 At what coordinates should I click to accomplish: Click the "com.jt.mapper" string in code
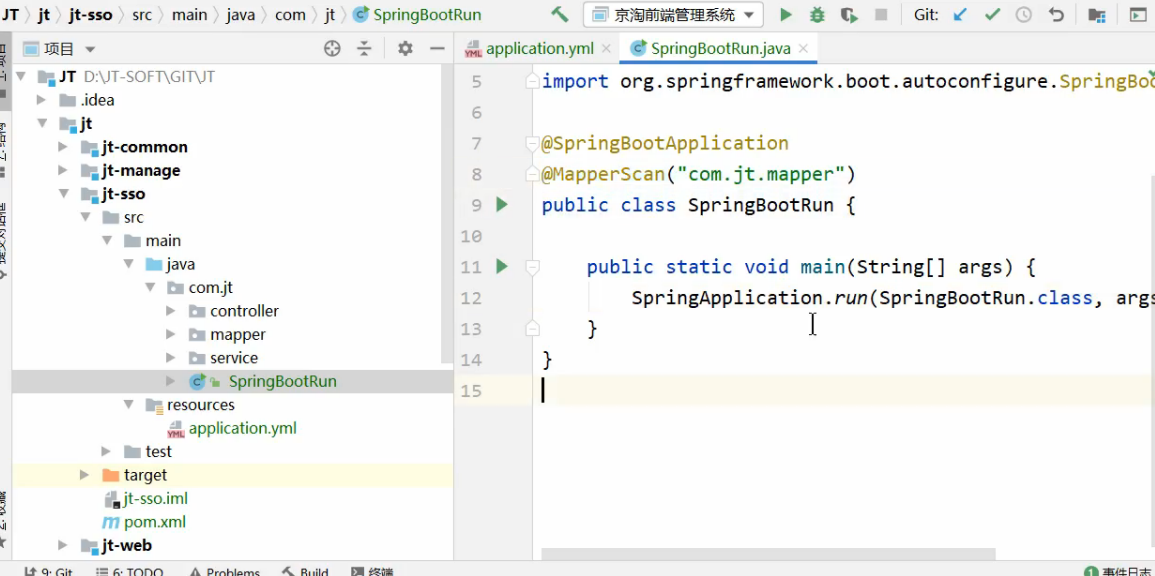pos(761,174)
